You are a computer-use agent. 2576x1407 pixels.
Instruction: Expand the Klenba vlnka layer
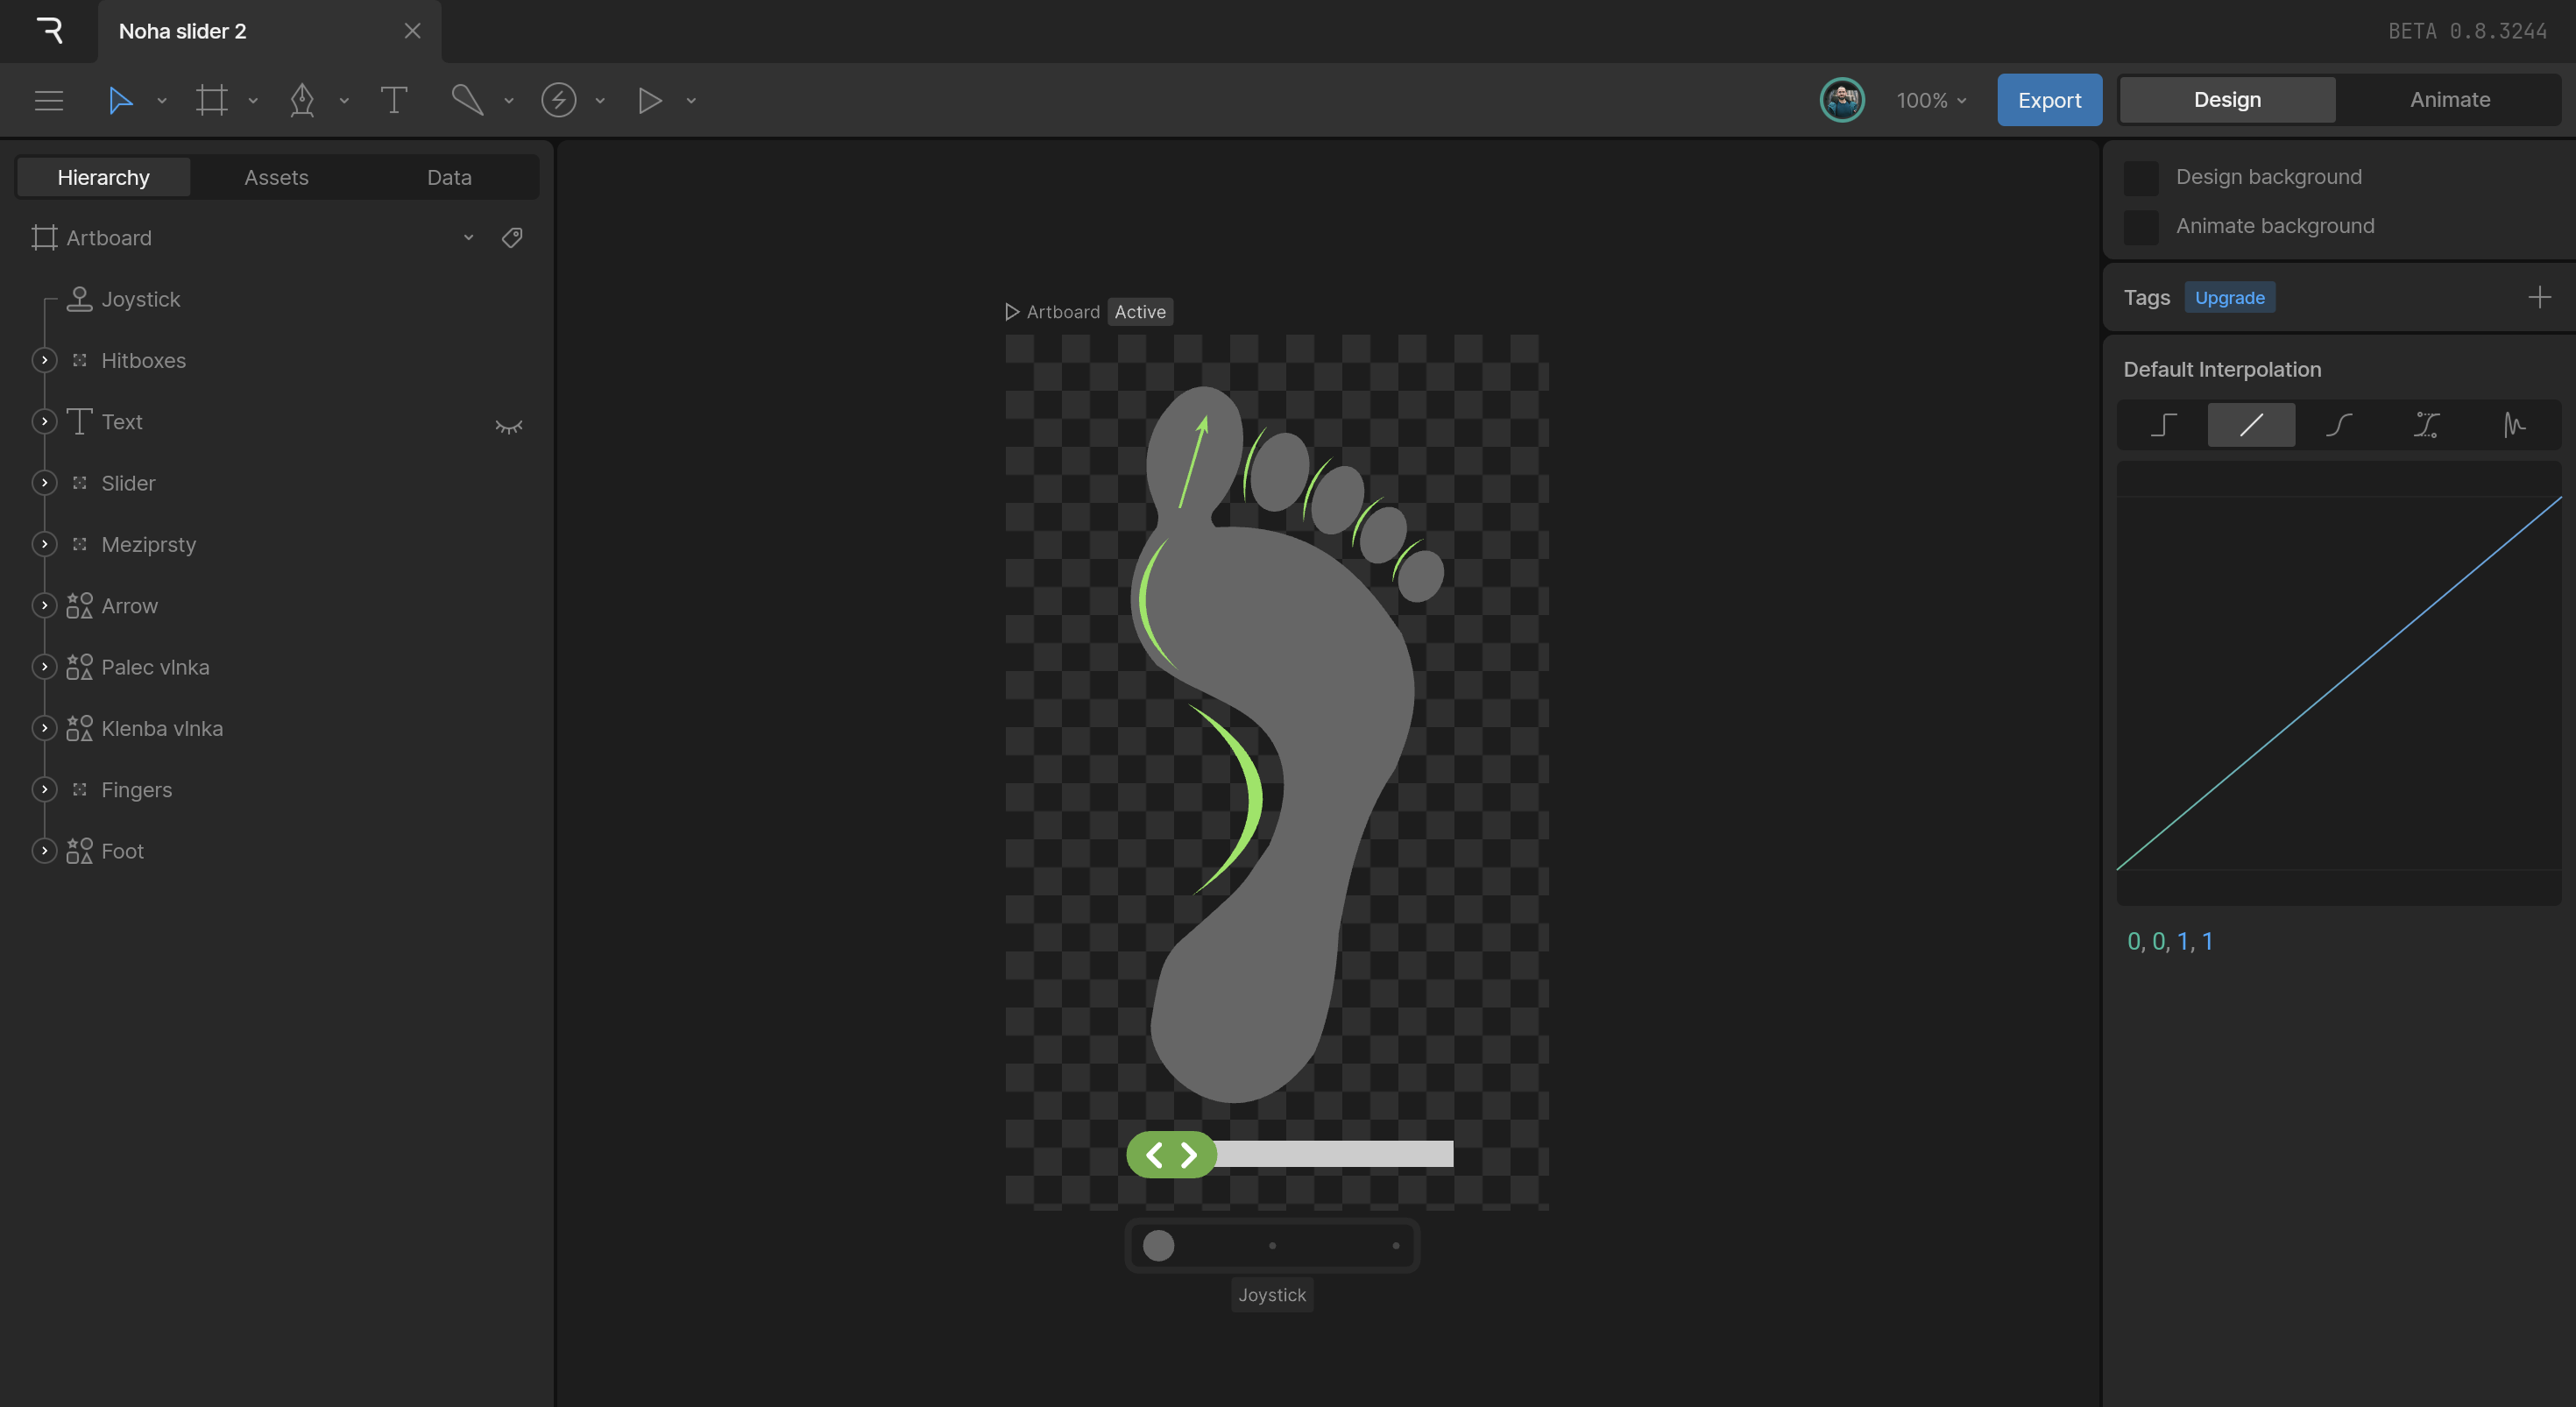coord(44,728)
